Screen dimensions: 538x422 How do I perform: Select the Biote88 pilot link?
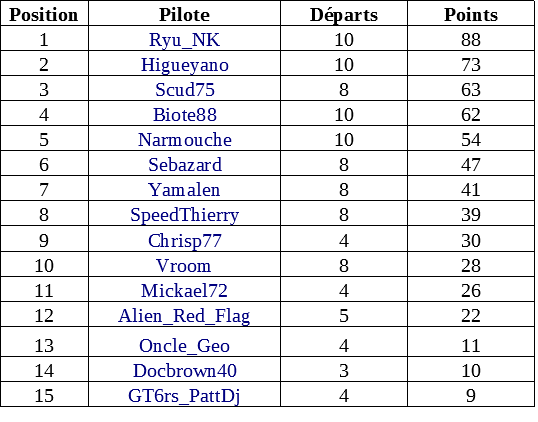click(x=185, y=115)
